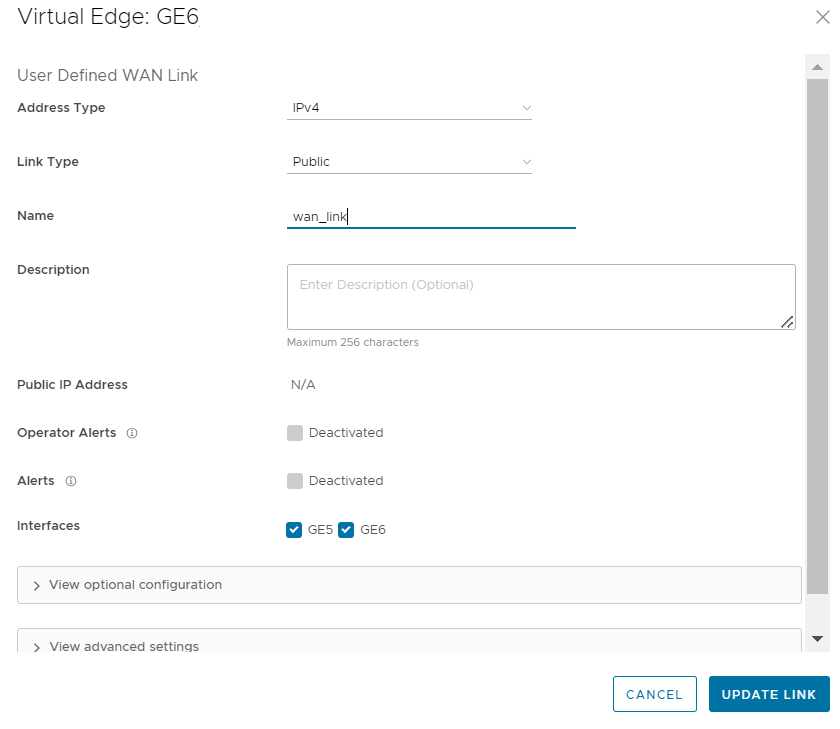This screenshot has width=840, height=729.
Task: Click the scrollbar down arrow
Action: (x=817, y=638)
